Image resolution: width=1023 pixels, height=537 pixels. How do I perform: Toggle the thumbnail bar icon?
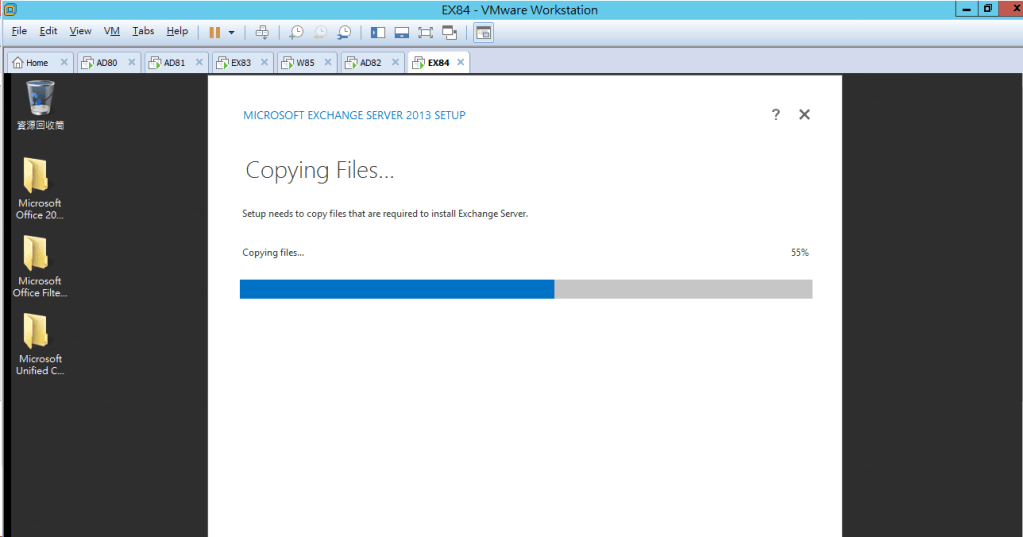[401, 32]
